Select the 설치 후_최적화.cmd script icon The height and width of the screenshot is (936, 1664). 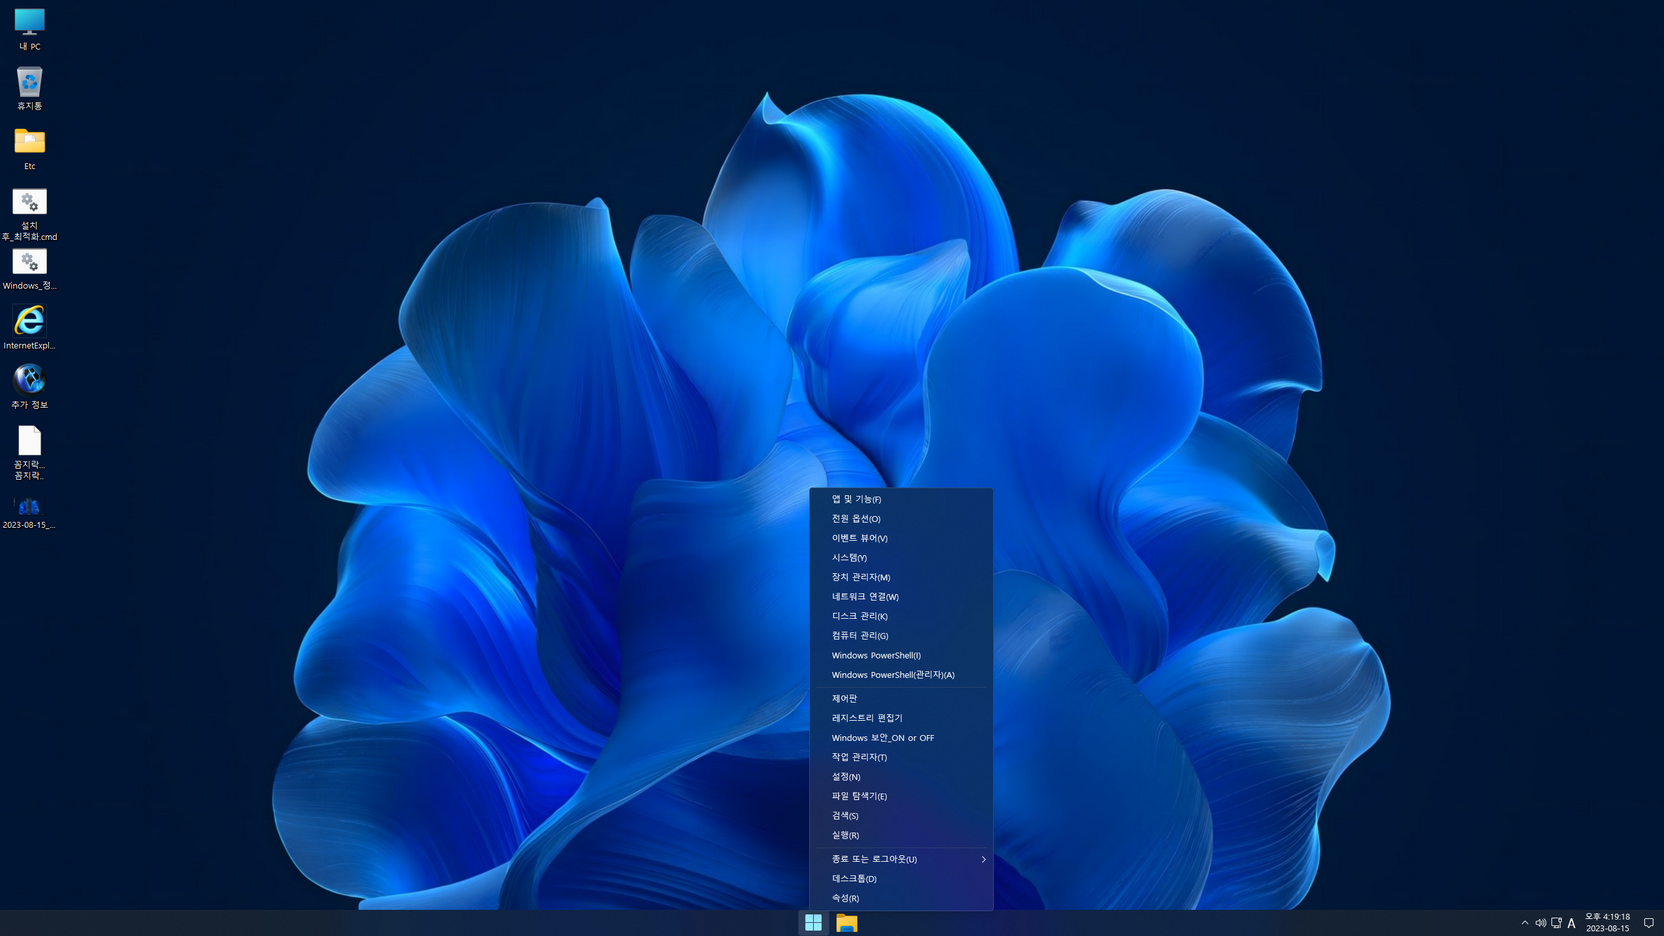pyautogui.click(x=29, y=214)
